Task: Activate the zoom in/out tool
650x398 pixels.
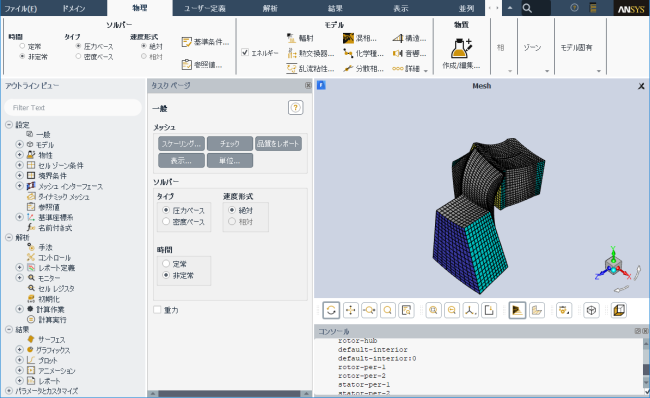Action: point(369,310)
